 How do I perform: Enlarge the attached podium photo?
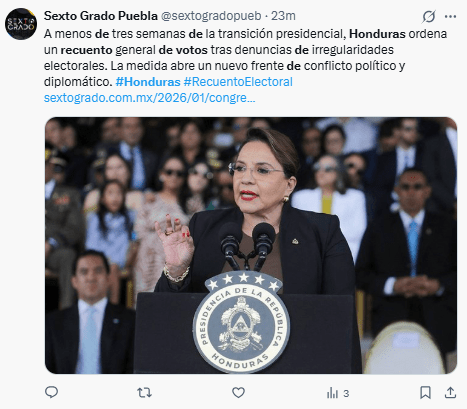251,245
